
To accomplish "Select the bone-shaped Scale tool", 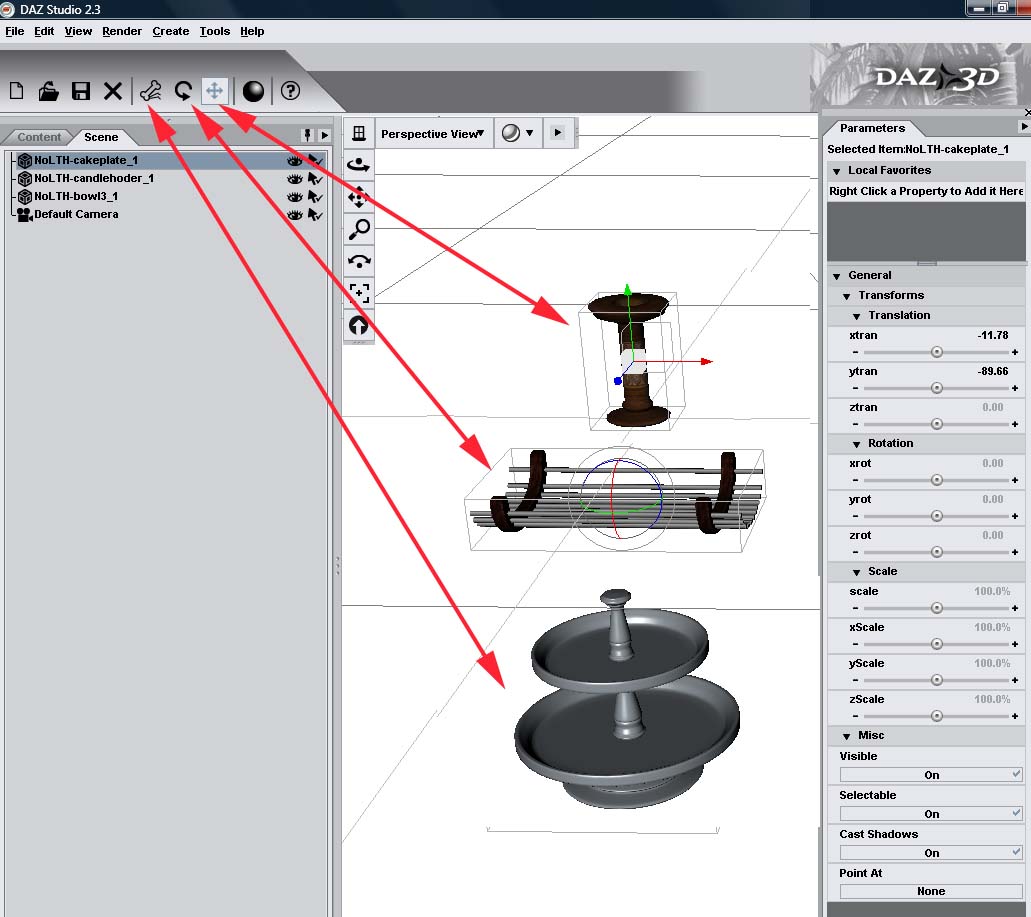I will coord(151,91).
